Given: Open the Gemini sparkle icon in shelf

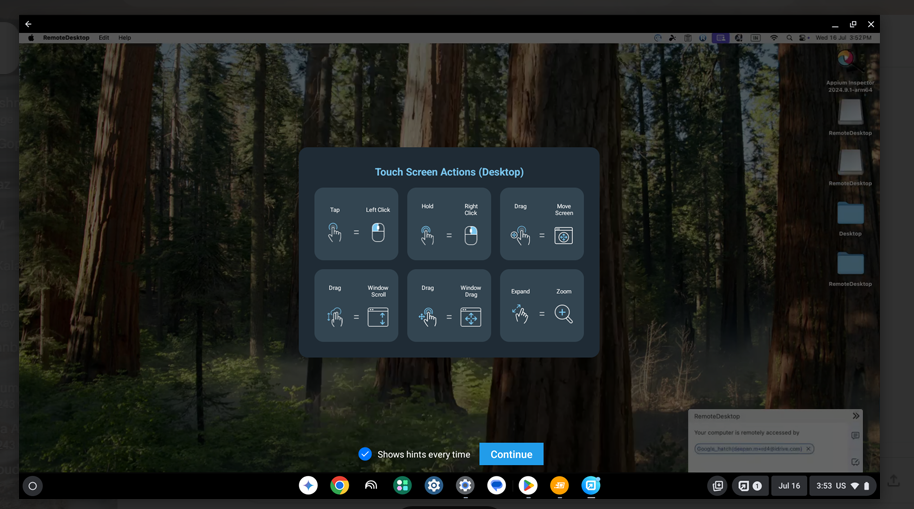Looking at the screenshot, I should pos(308,485).
